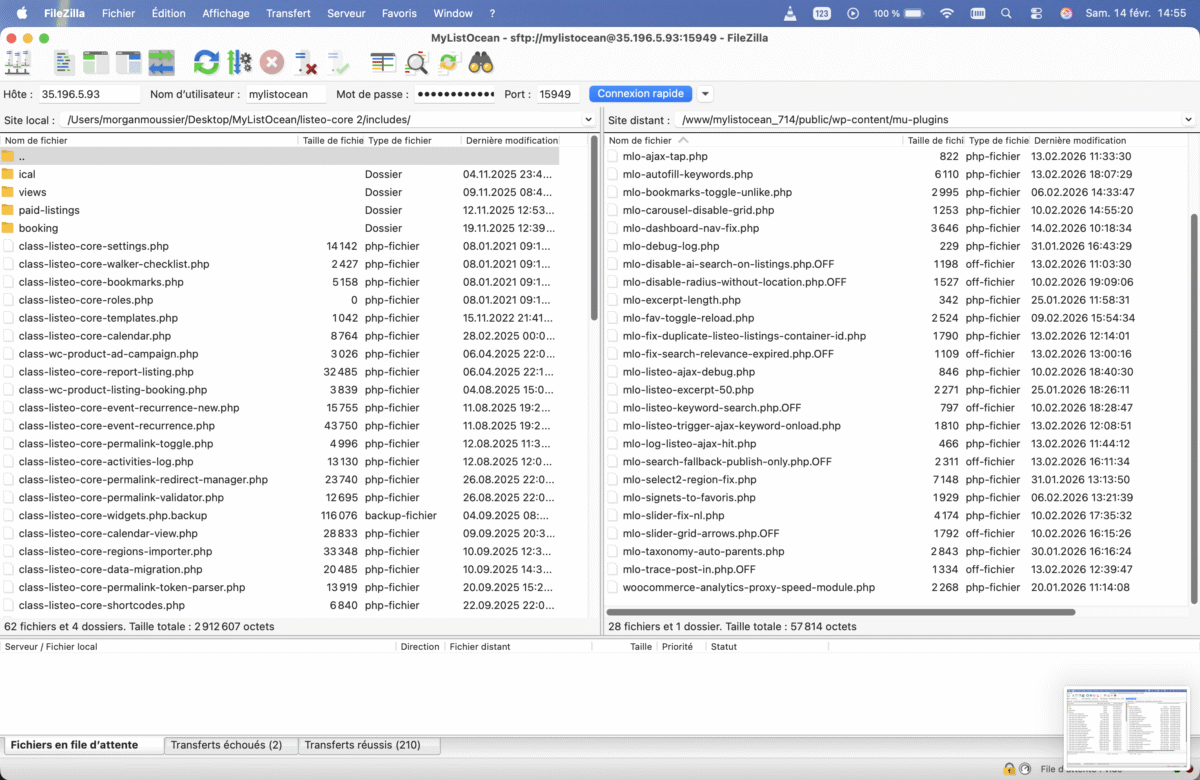Click the process transfer queue icon
This screenshot has height=780, width=1200.
click(239, 63)
